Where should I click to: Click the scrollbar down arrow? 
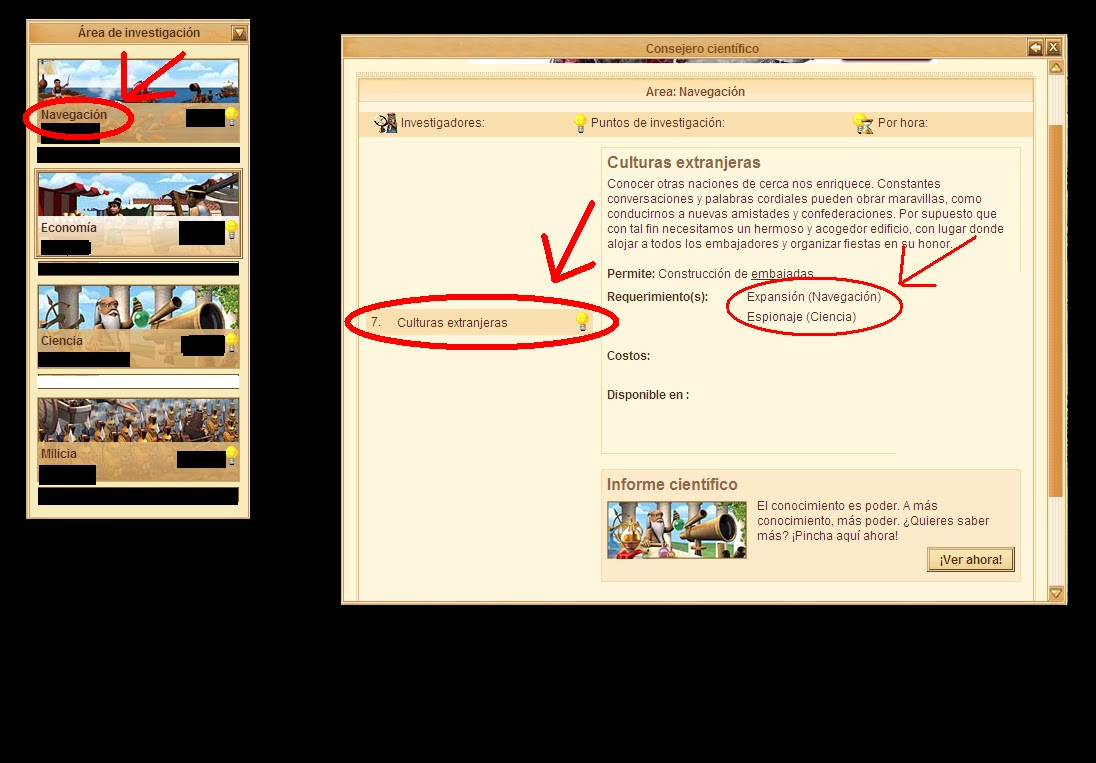[1055, 593]
